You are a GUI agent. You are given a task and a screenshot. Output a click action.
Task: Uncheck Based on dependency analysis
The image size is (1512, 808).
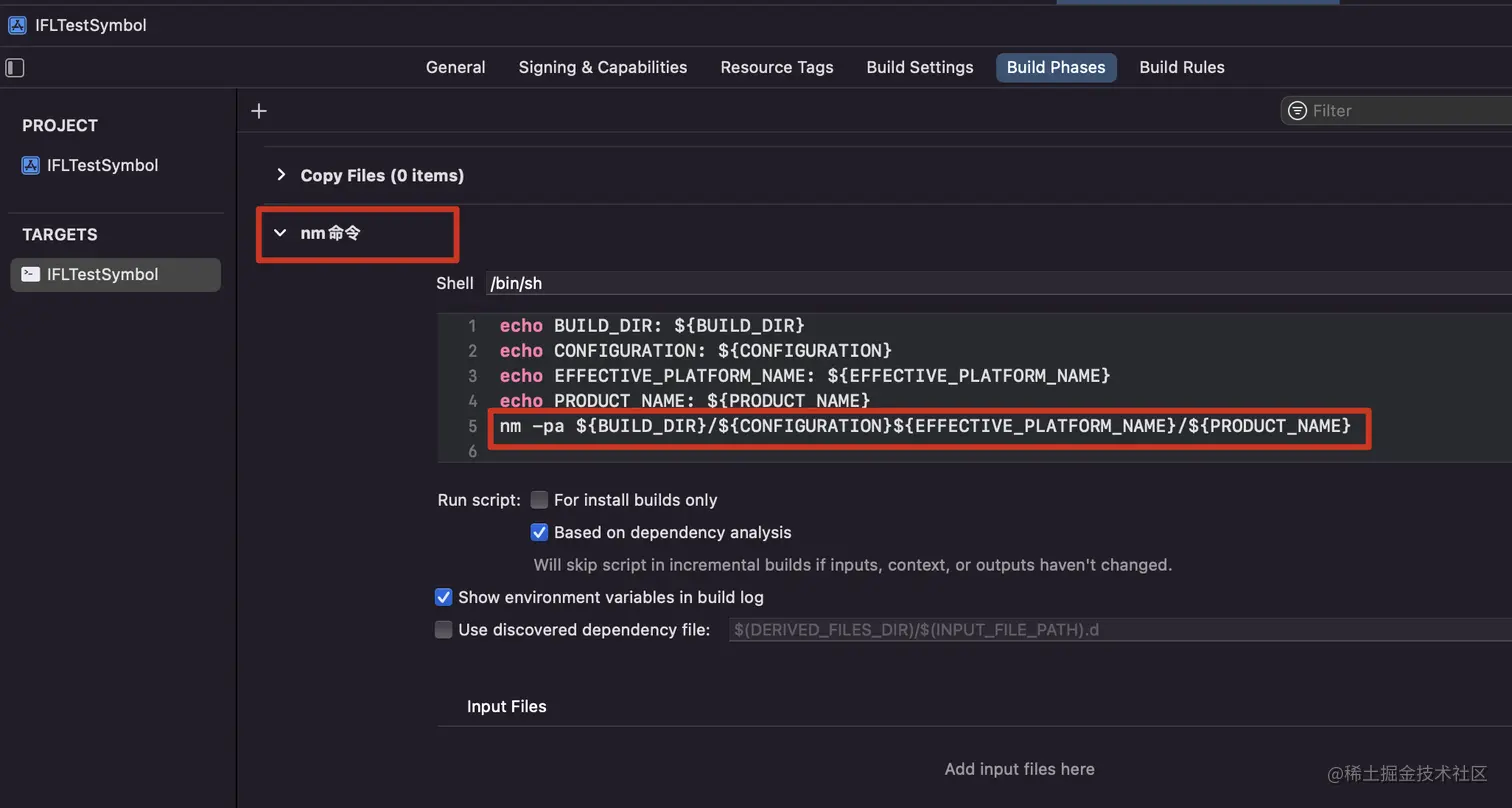(539, 532)
